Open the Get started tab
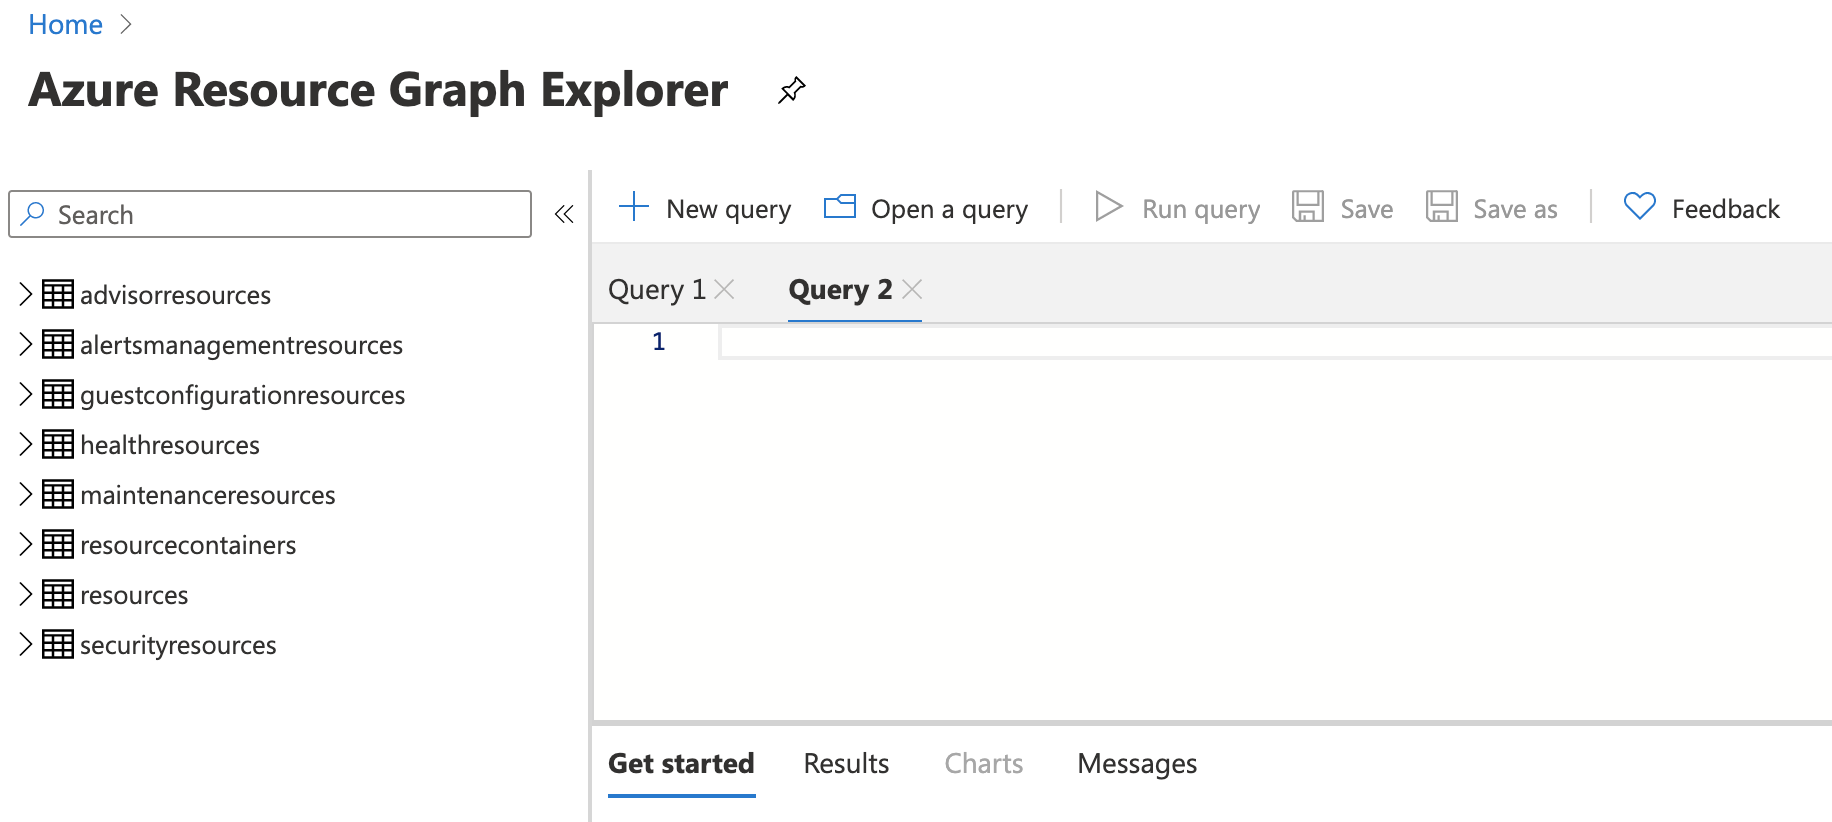1832x822 pixels. [x=681, y=764]
